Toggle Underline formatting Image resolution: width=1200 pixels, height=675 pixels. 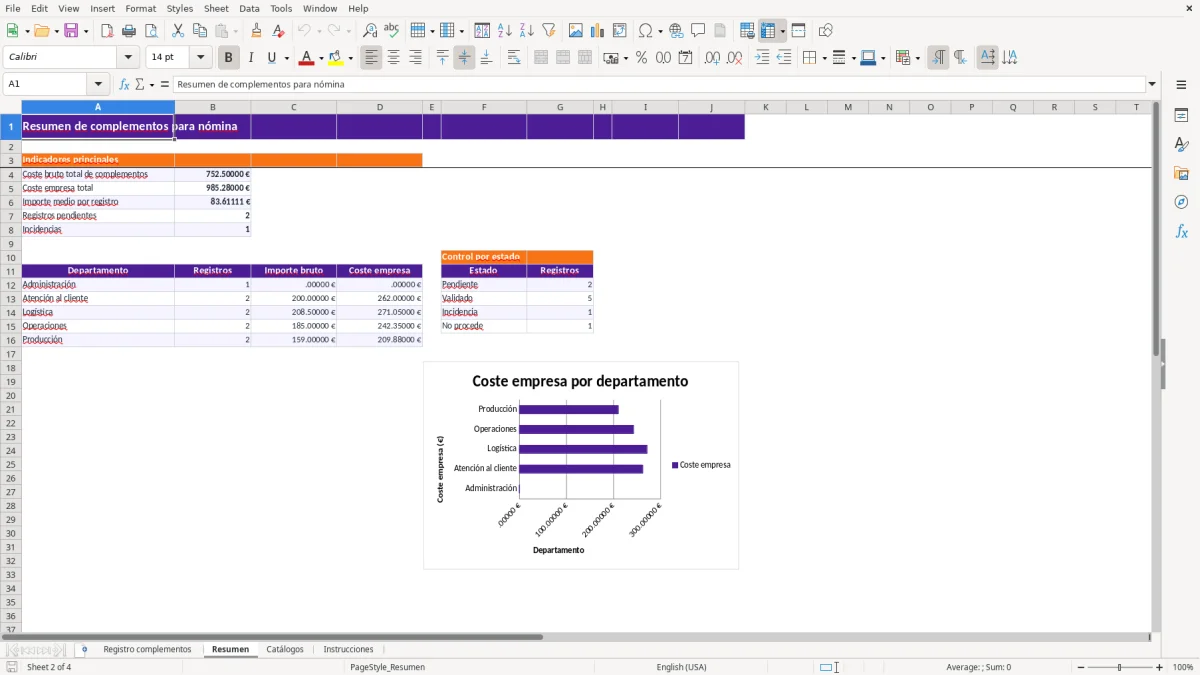271,58
